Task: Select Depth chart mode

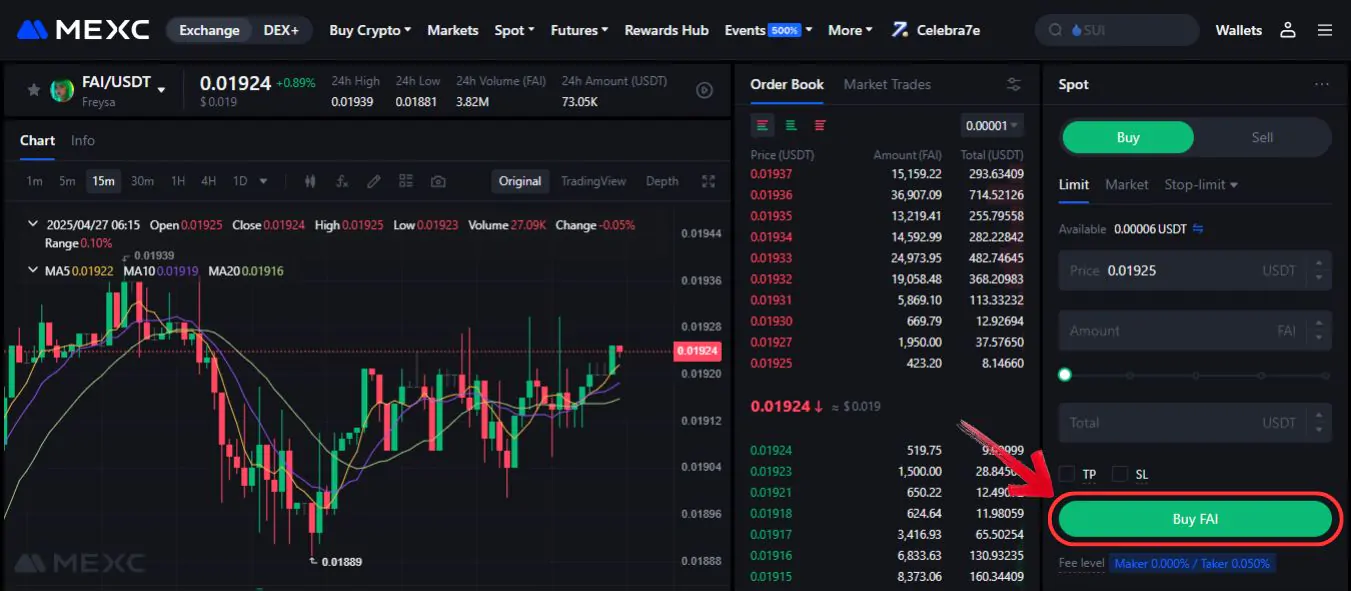Action: (x=662, y=181)
